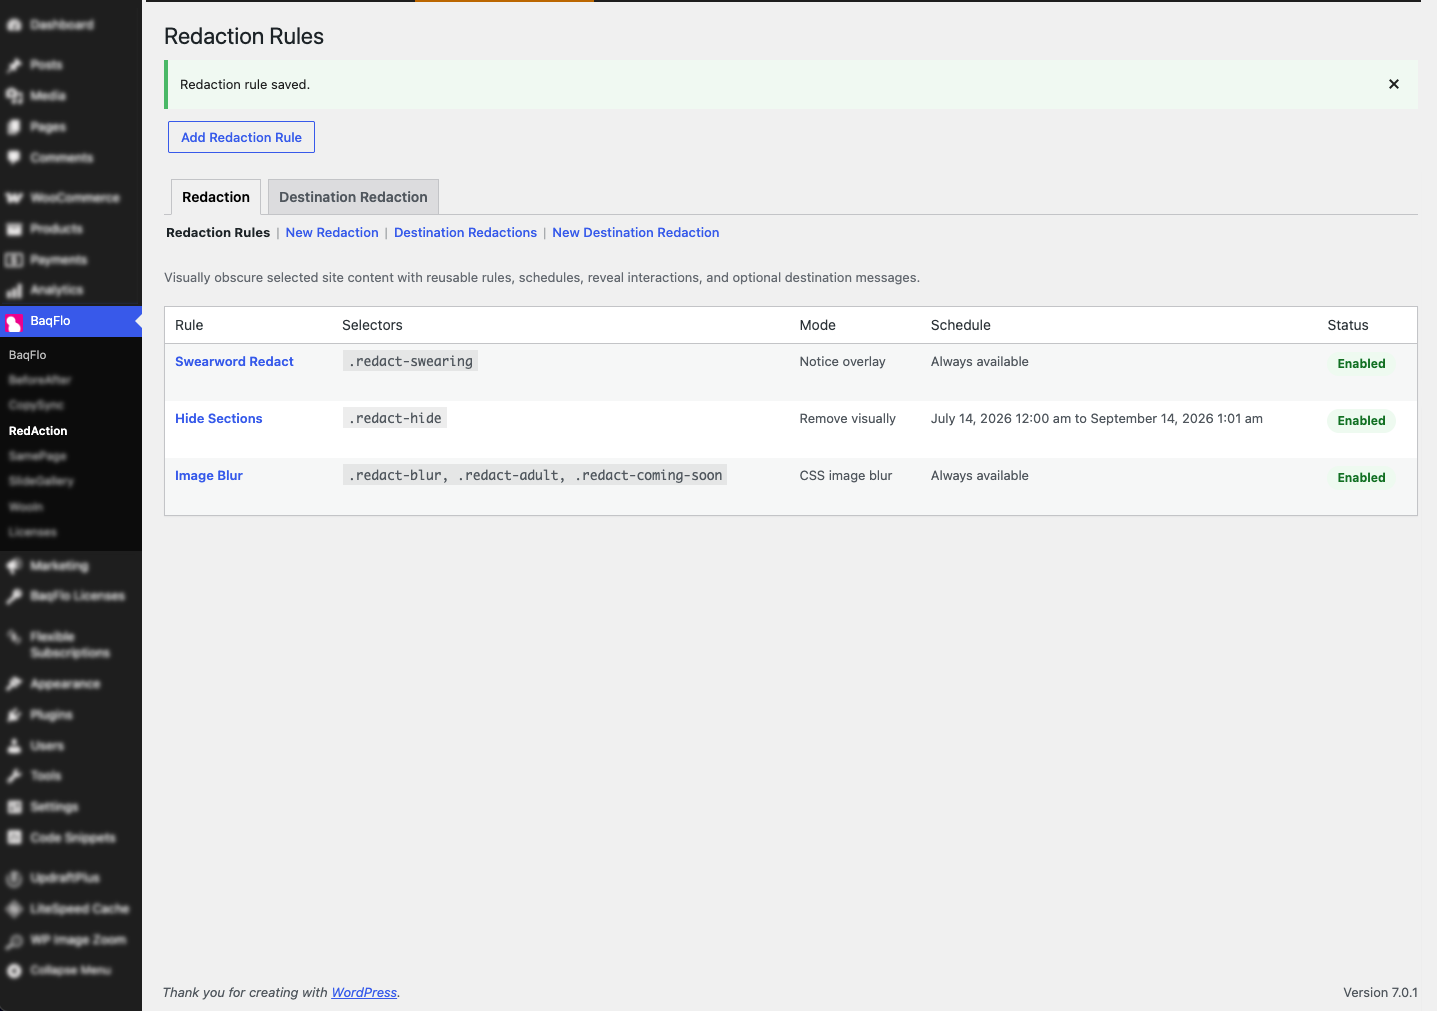Open the Media library icon
The width and height of the screenshot is (1437, 1011).
[14, 96]
